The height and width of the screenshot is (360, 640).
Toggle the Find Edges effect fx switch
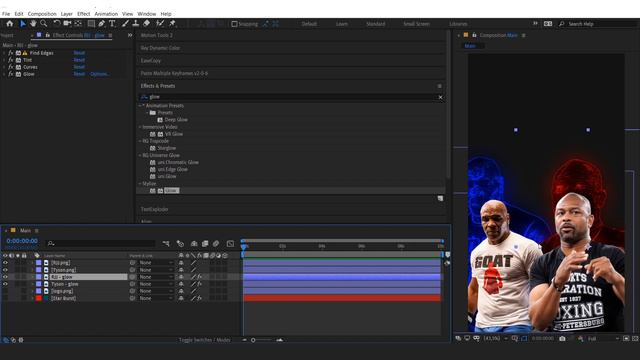tap(11, 53)
